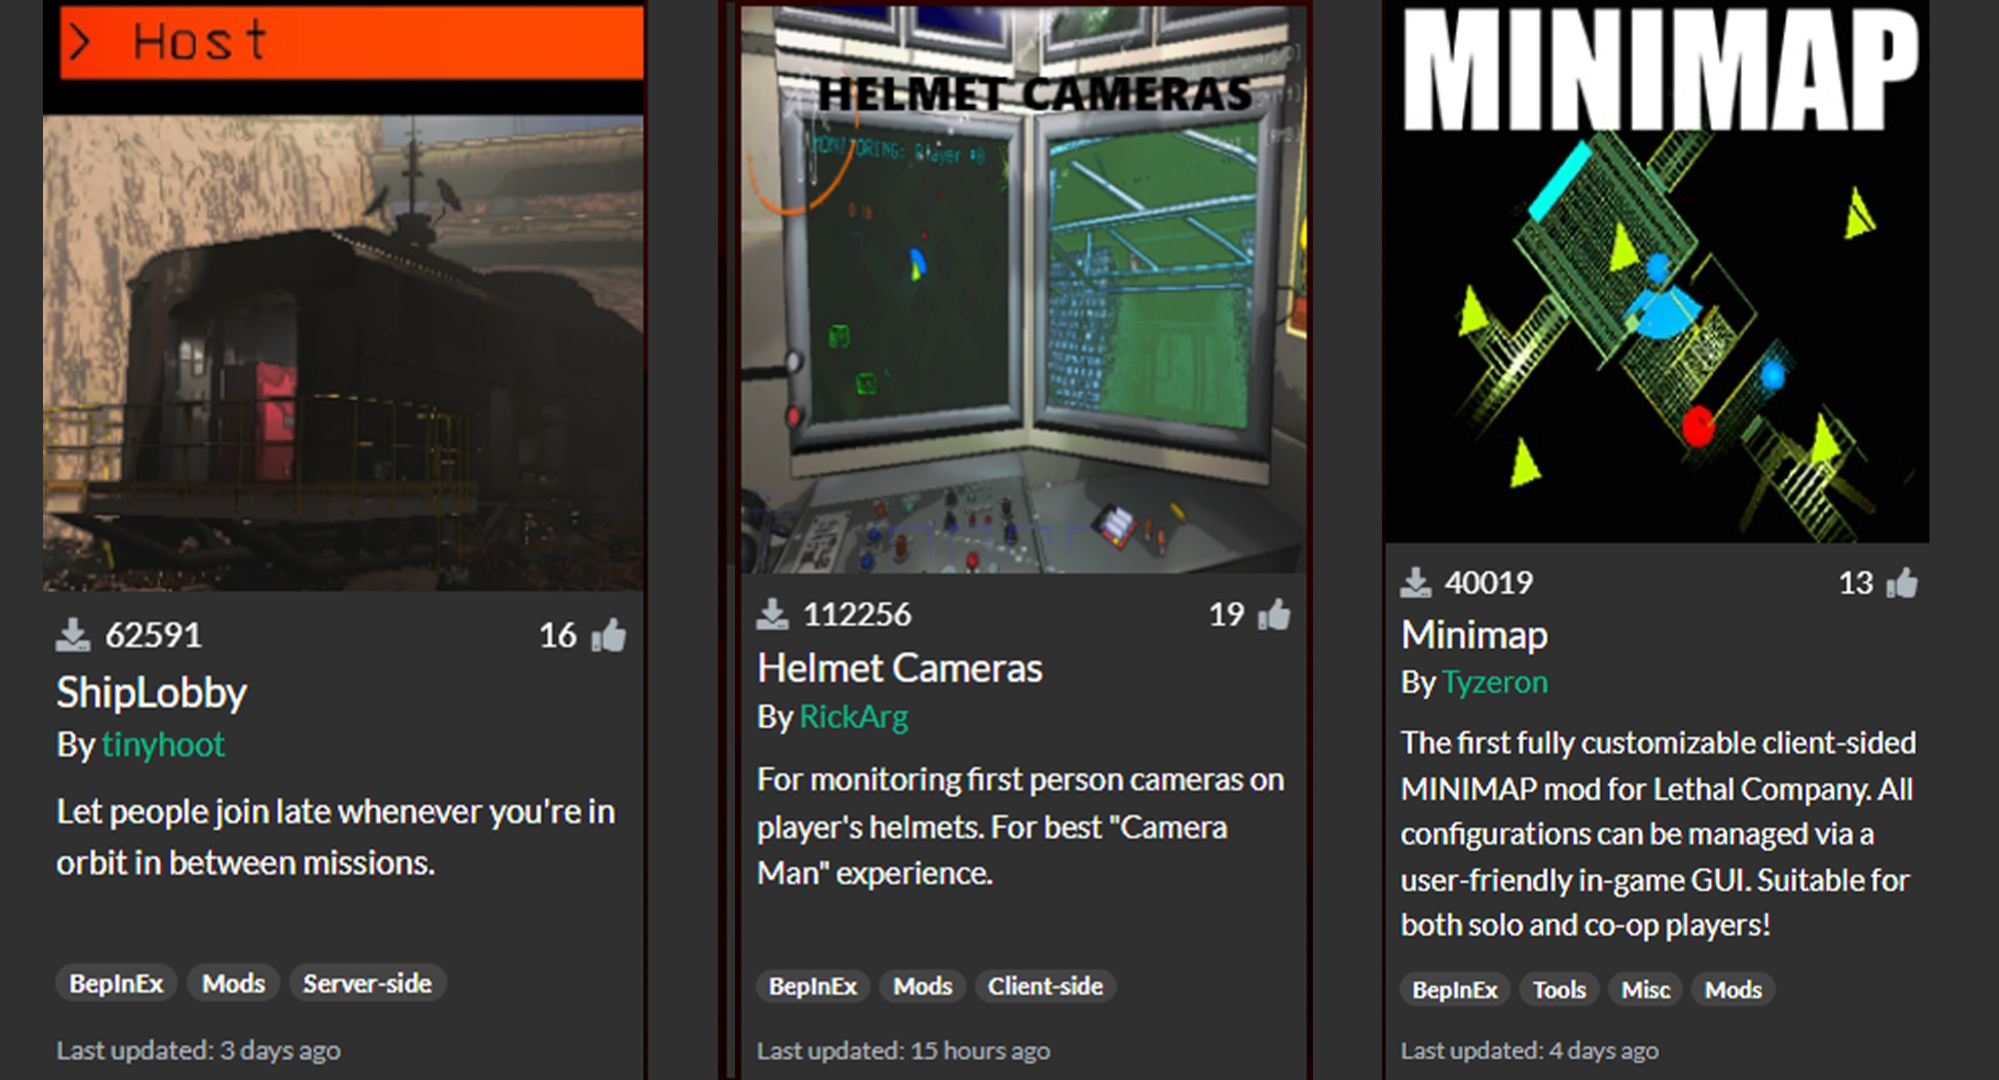Image resolution: width=1999 pixels, height=1080 pixels.
Task: Open the Helmet Cameras mod title
Action: [899, 668]
